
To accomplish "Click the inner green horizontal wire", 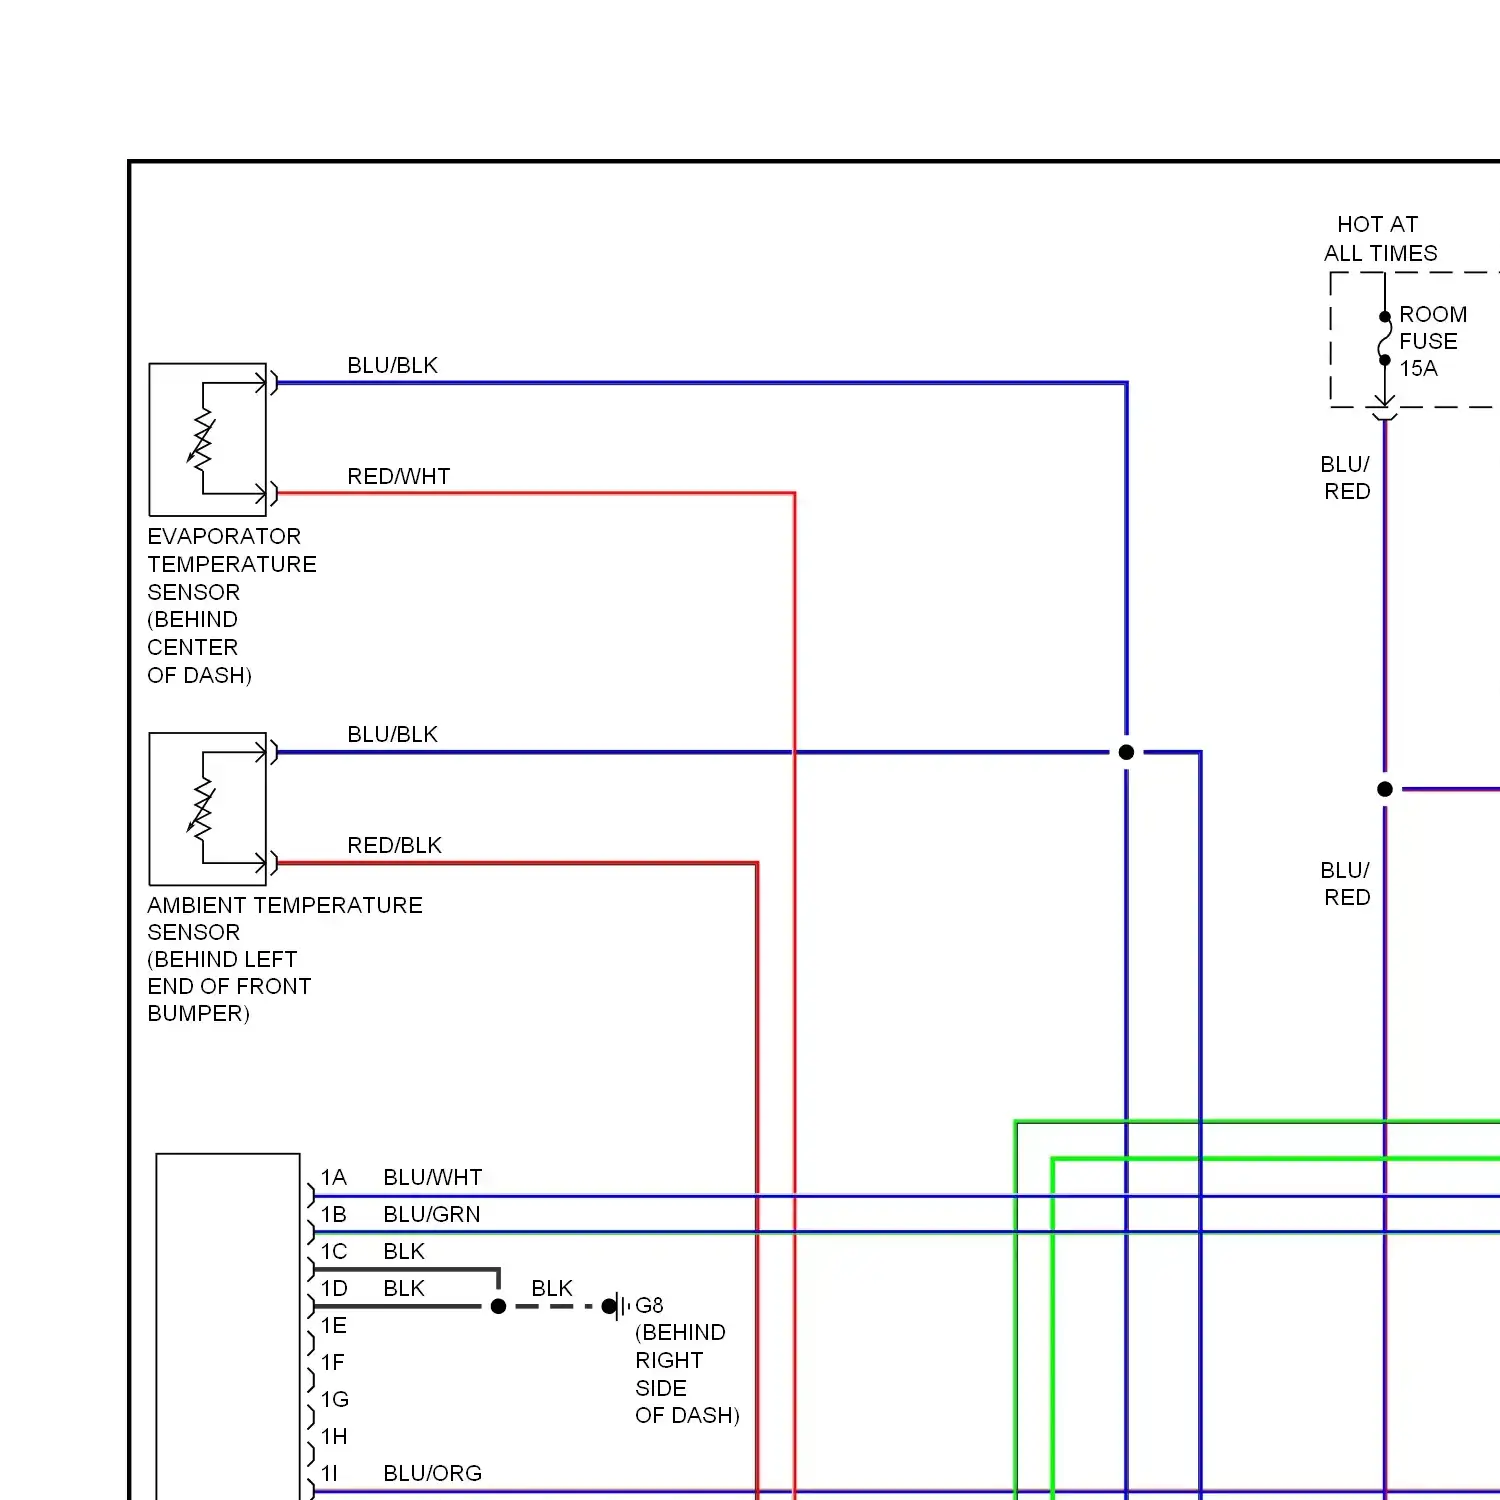I will (1276, 1159).
